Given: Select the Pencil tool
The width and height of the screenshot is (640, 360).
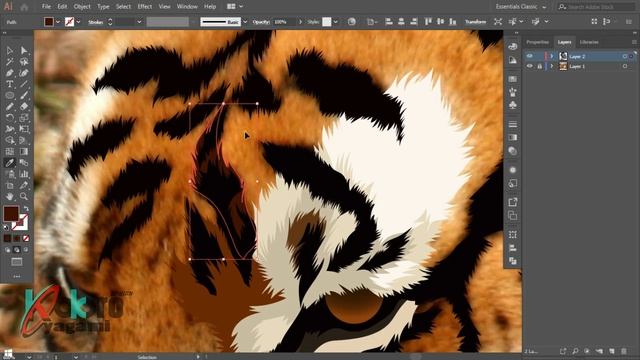Looking at the screenshot, I should [9, 107].
